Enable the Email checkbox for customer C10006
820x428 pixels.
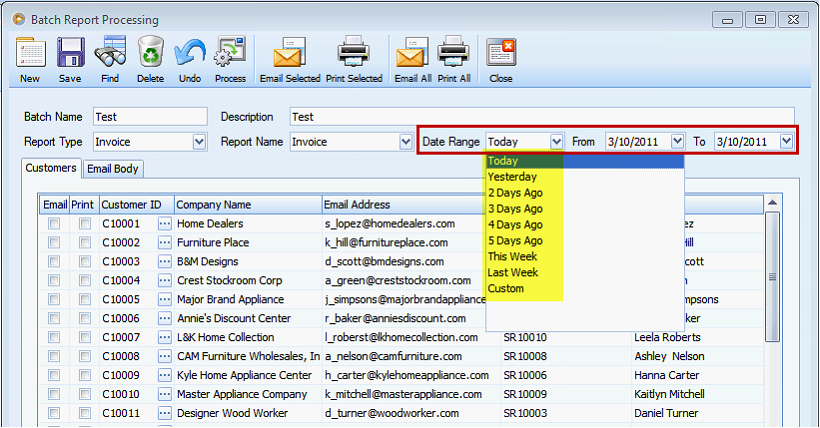54,319
